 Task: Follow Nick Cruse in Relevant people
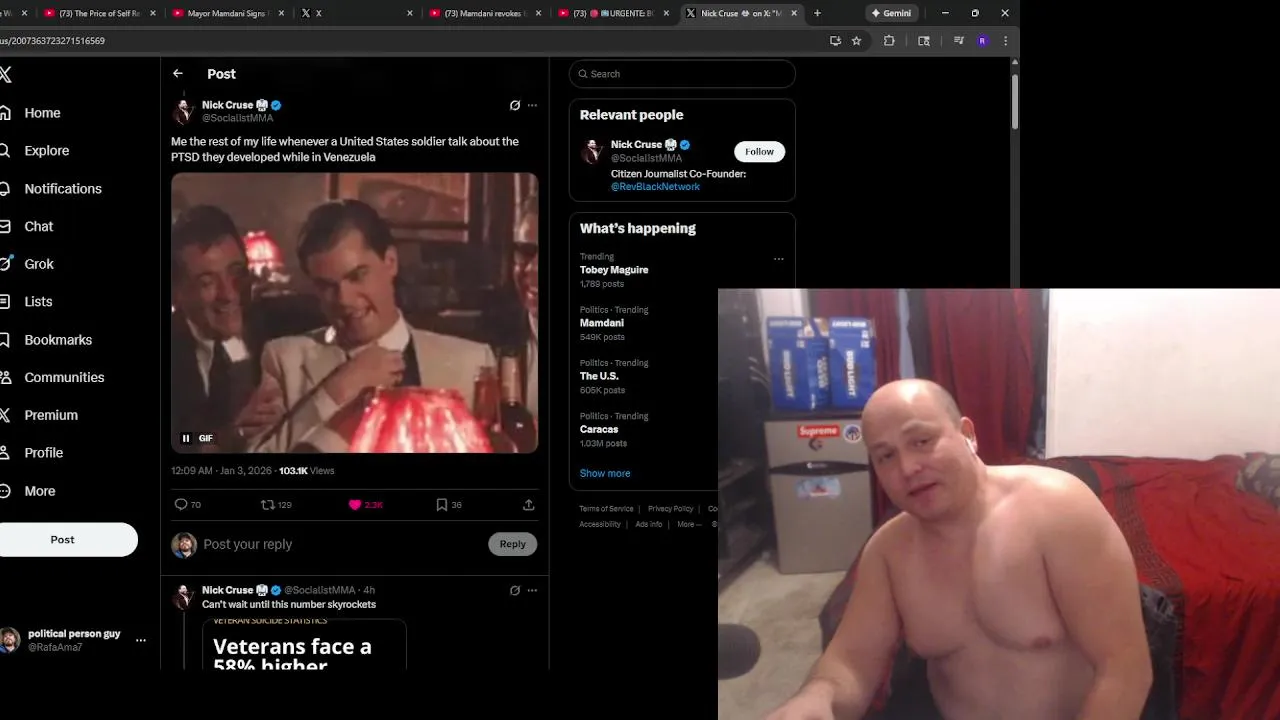(759, 152)
